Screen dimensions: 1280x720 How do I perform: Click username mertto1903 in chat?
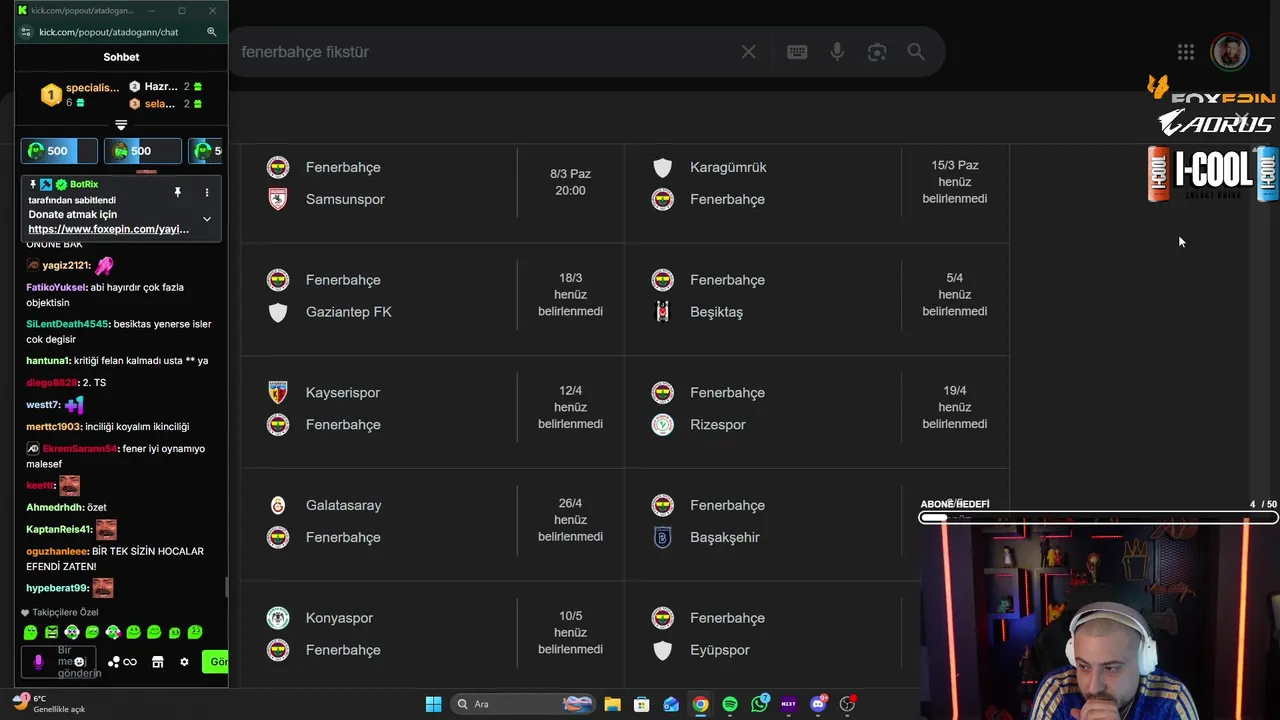pyautogui.click(x=54, y=426)
